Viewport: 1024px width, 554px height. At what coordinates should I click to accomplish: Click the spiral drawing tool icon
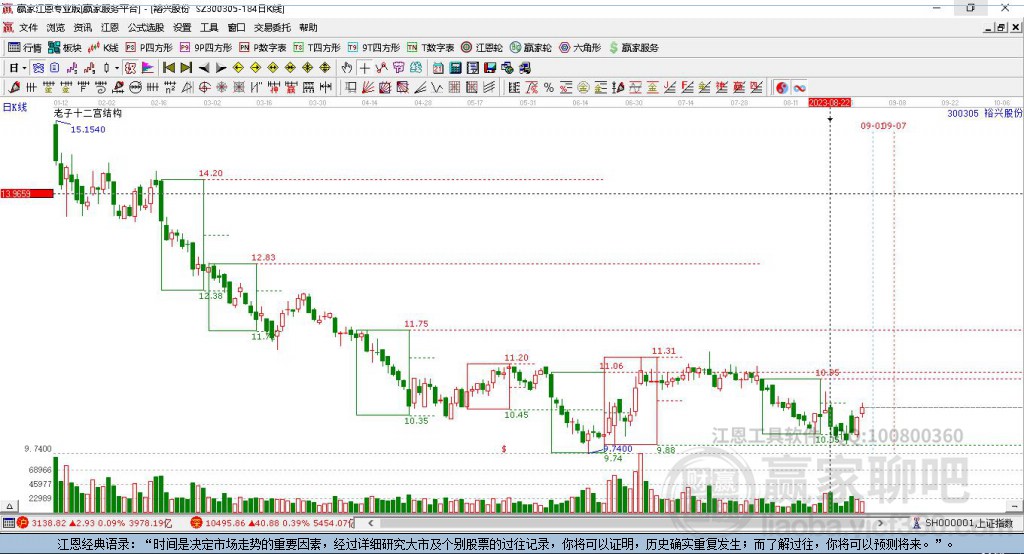click(x=101, y=88)
